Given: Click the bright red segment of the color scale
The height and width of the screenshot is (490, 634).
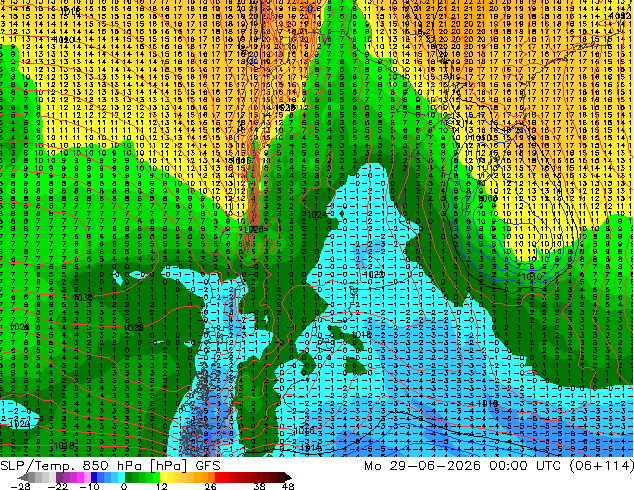Looking at the screenshot, I should click(x=219, y=477).
